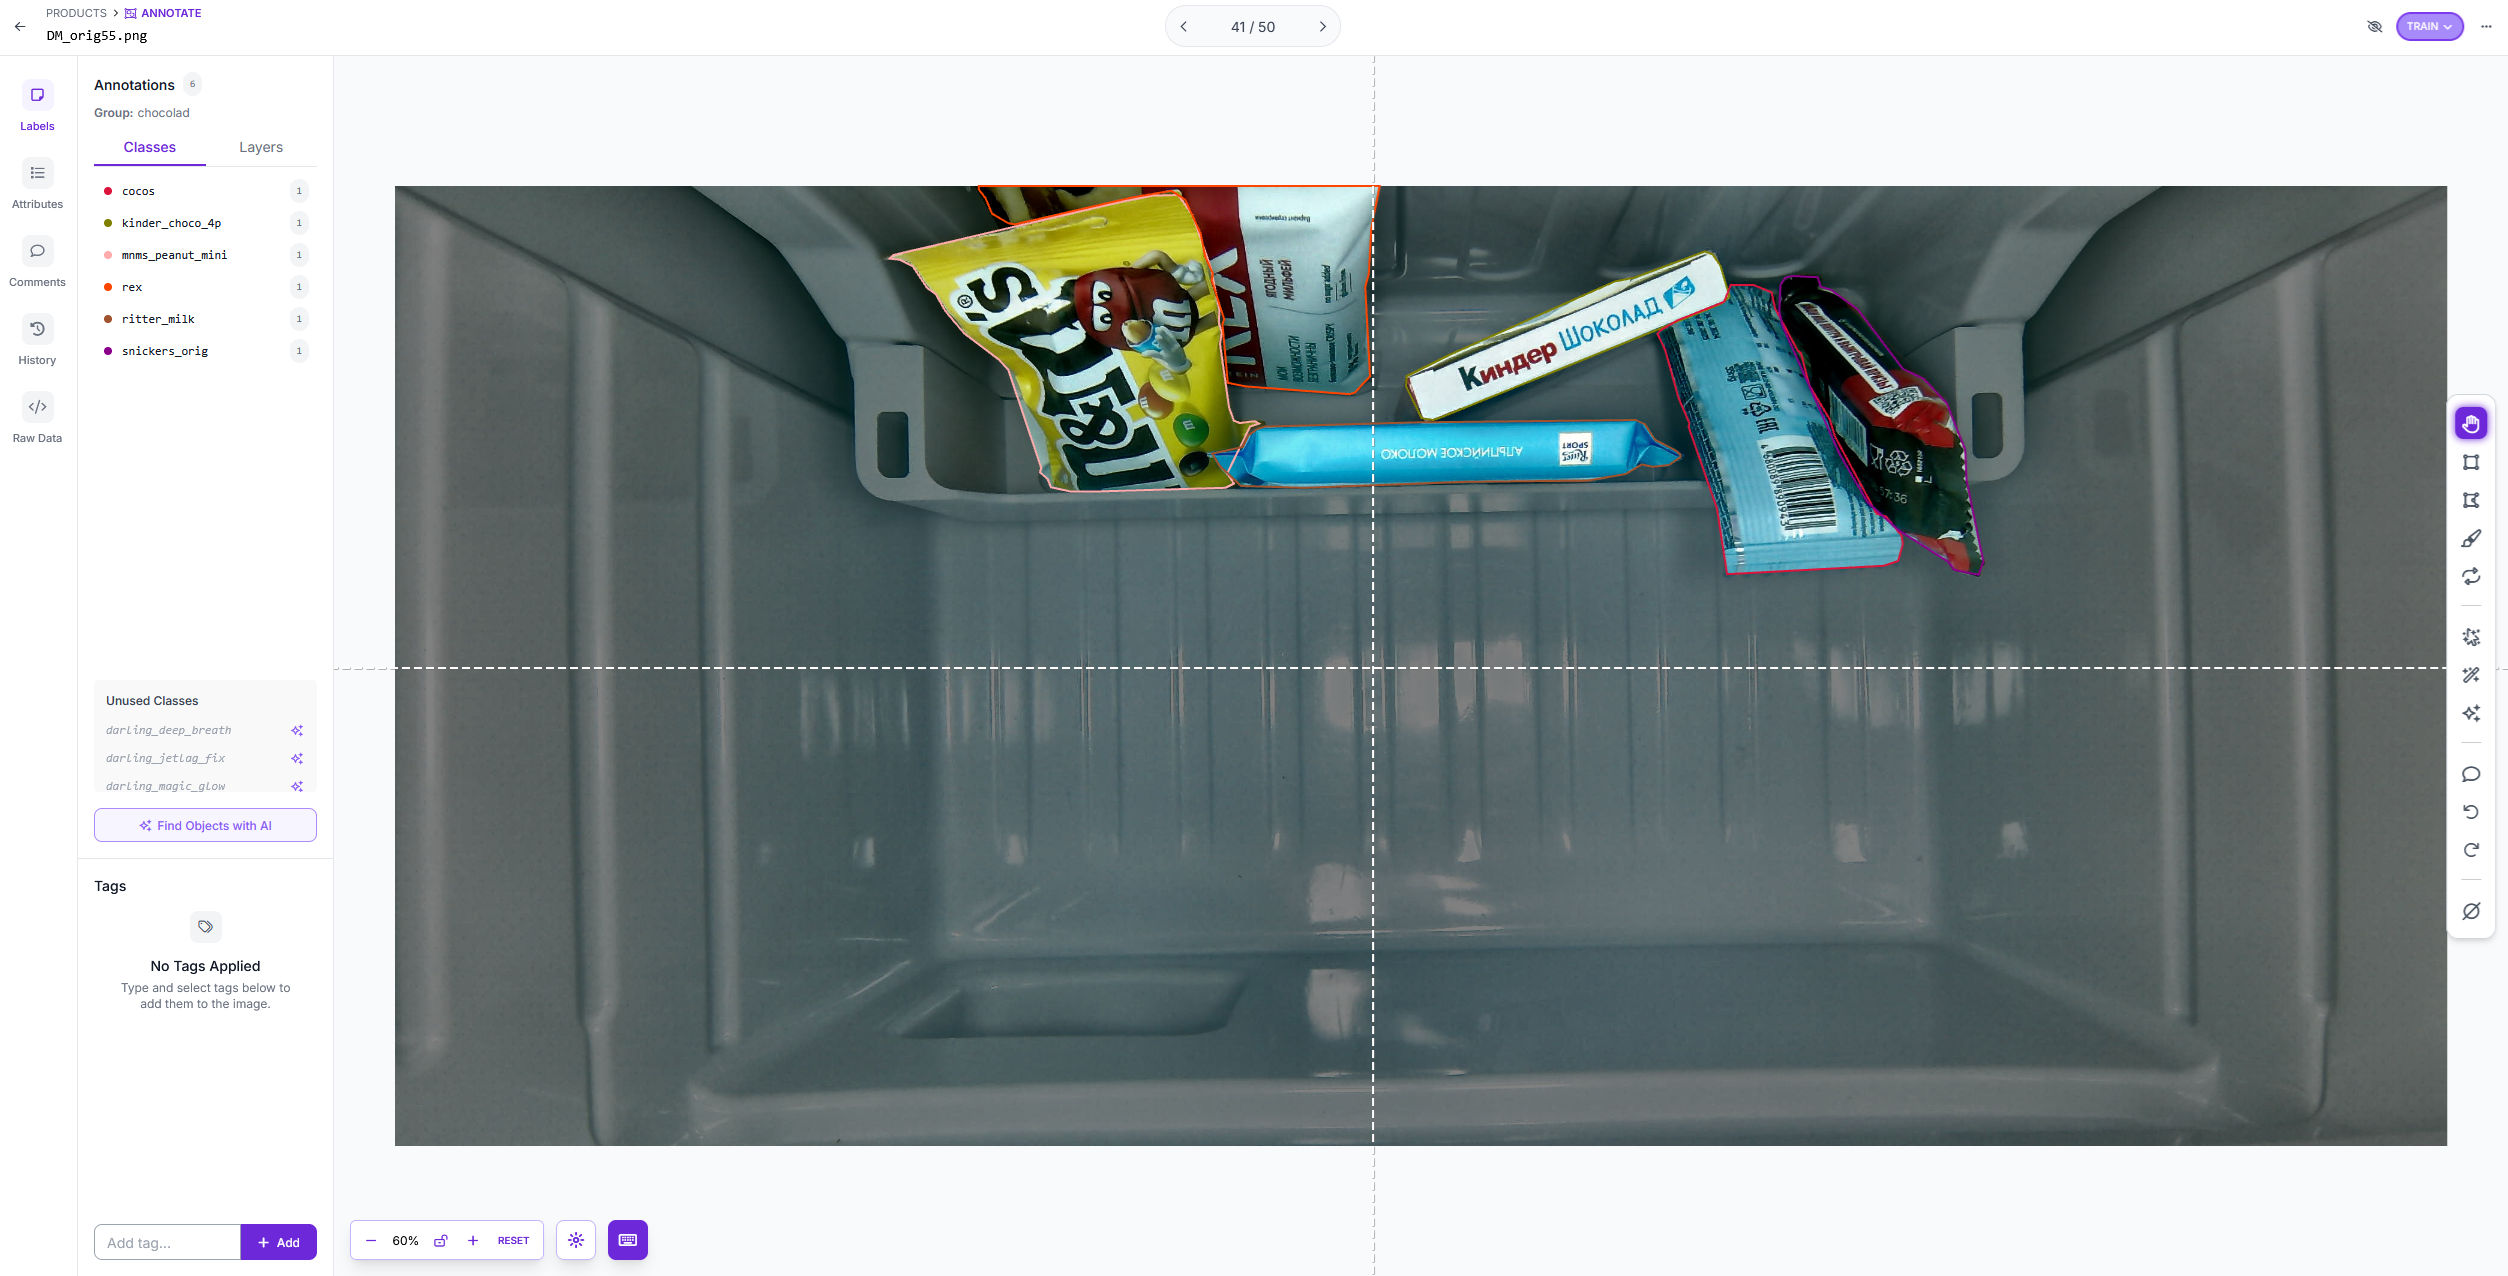The image size is (2508, 1276).
Task: Select the magic wand tool
Action: [x=2470, y=675]
